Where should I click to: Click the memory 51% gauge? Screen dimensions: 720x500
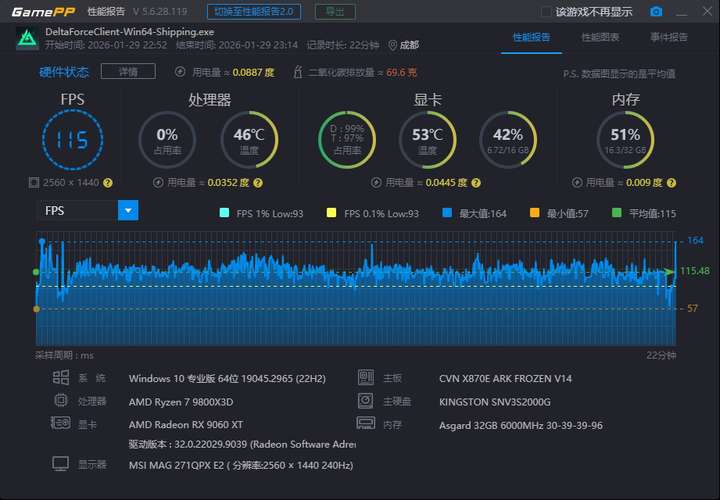(x=625, y=140)
